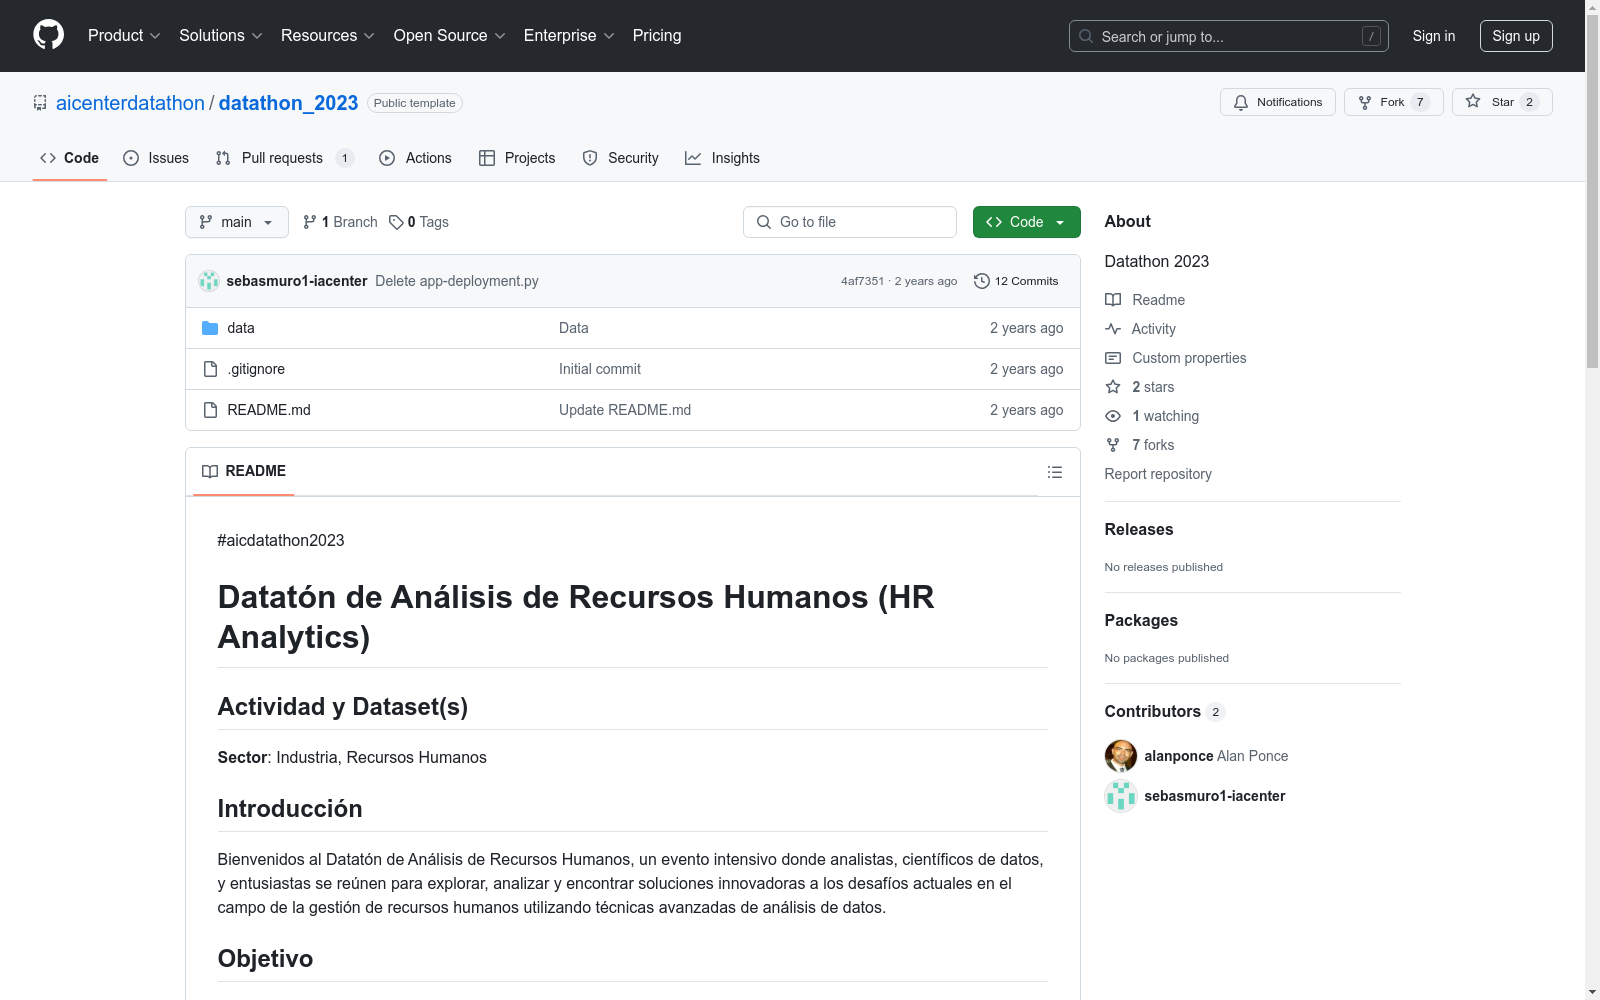Viewport: 1600px width, 1000px height.
Task: Open the Readme link in About
Action: (x=1145, y=300)
